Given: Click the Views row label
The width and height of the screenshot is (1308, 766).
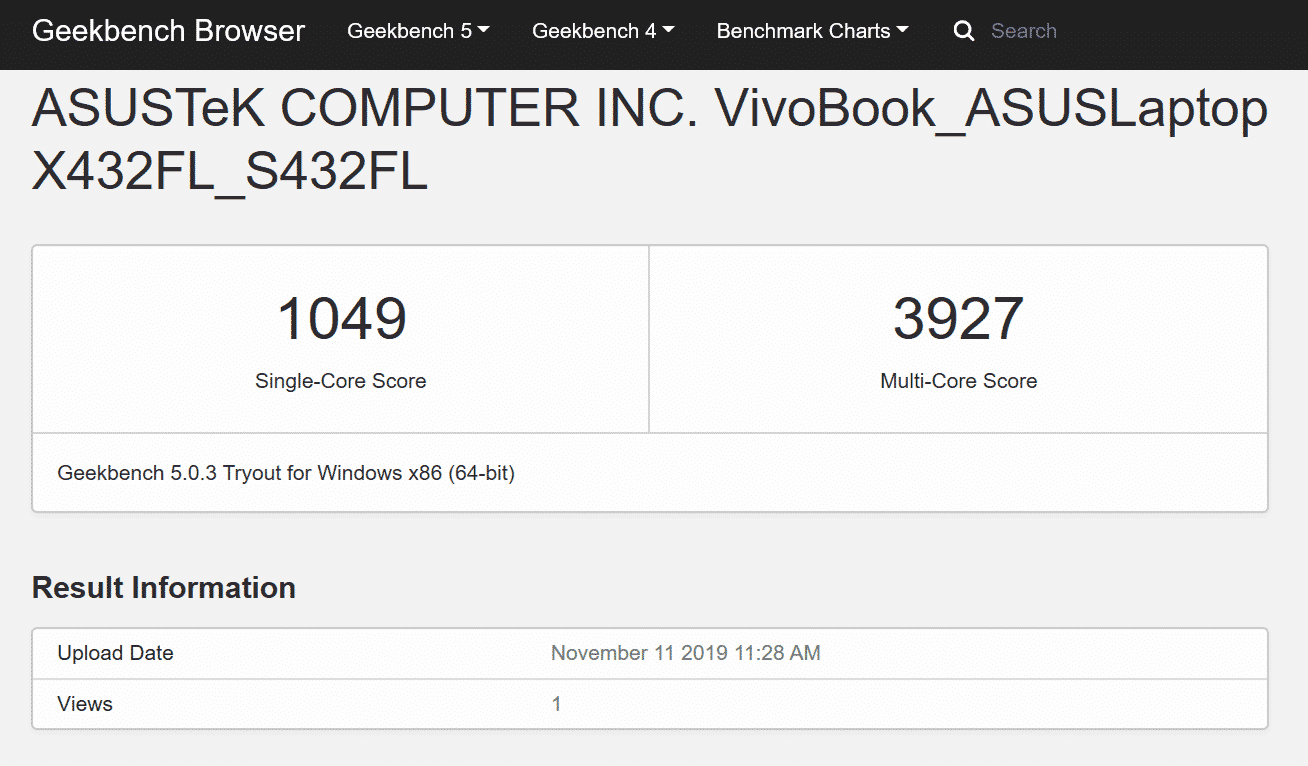Looking at the screenshot, I should coord(85,704).
